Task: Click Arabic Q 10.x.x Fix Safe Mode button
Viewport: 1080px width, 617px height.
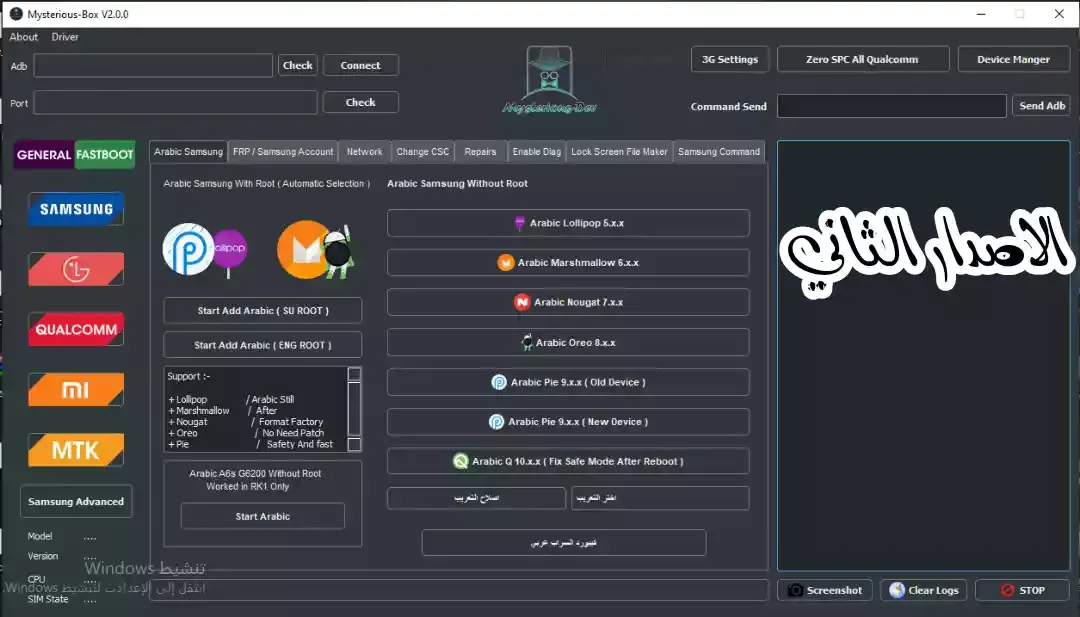Action: point(568,461)
